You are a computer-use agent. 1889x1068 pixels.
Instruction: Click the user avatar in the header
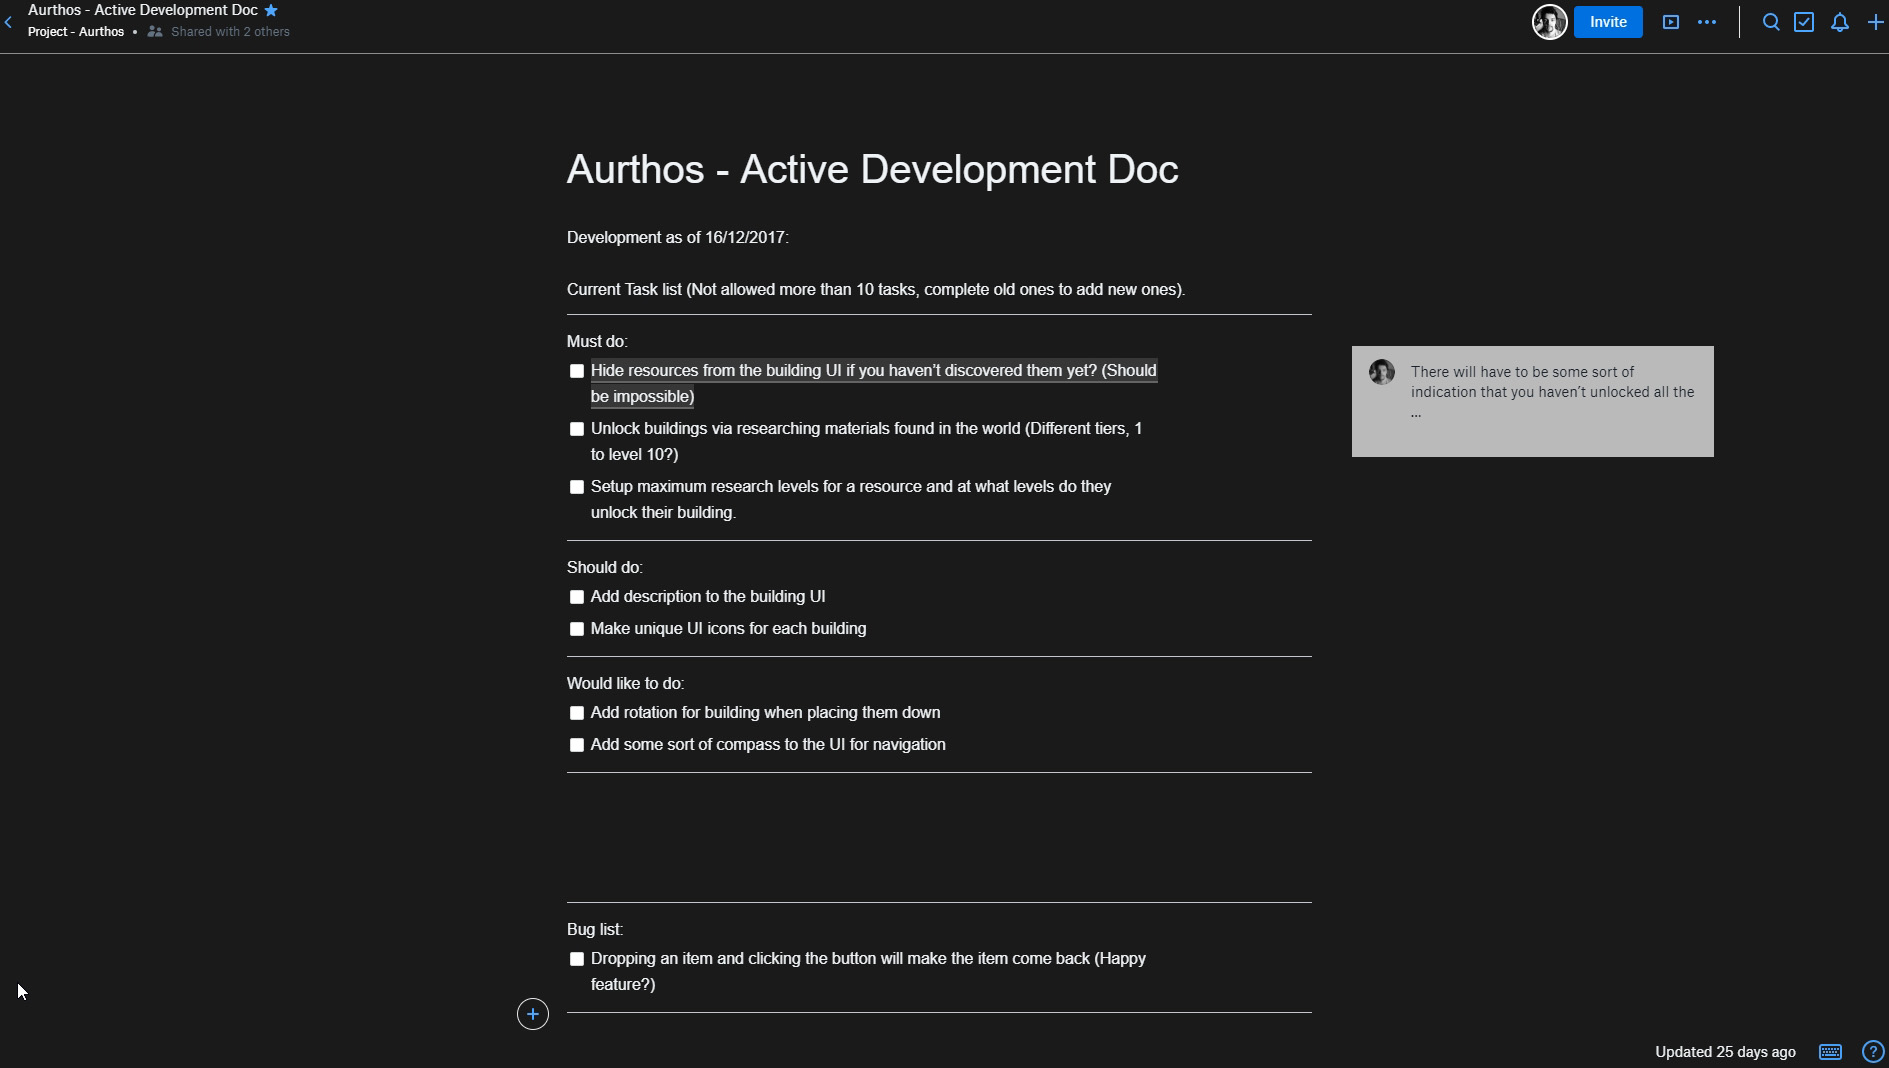(x=1549, y=22)
